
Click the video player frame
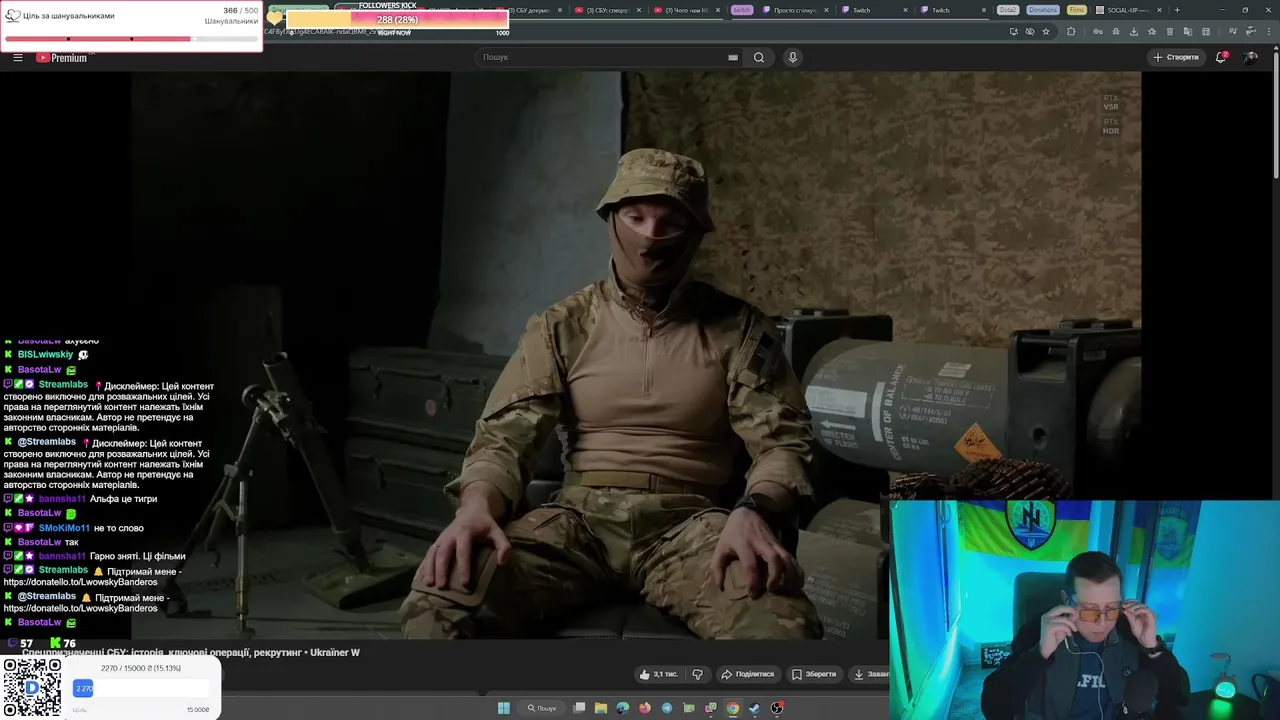[636, 355]
